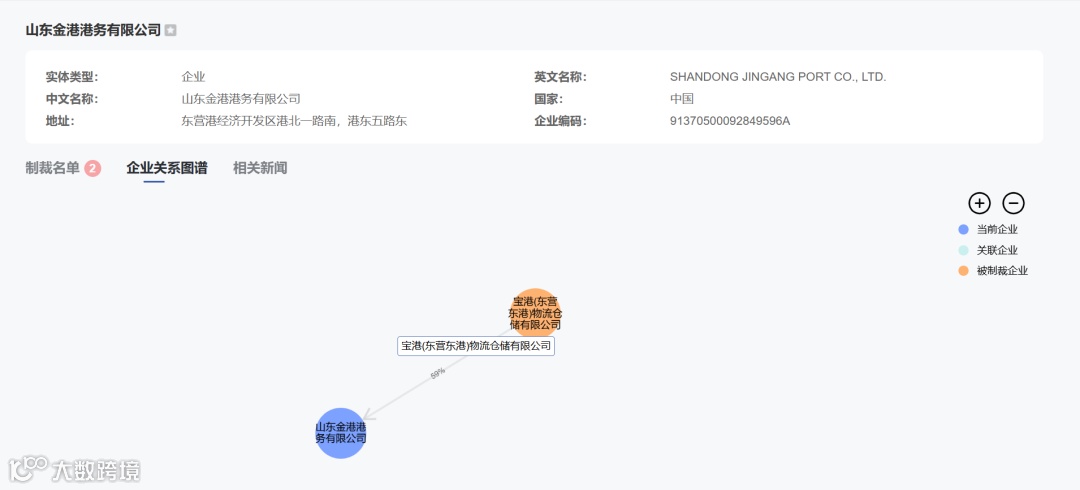Zoom in the relationship graph with plus icon

(x=979, y=203)
